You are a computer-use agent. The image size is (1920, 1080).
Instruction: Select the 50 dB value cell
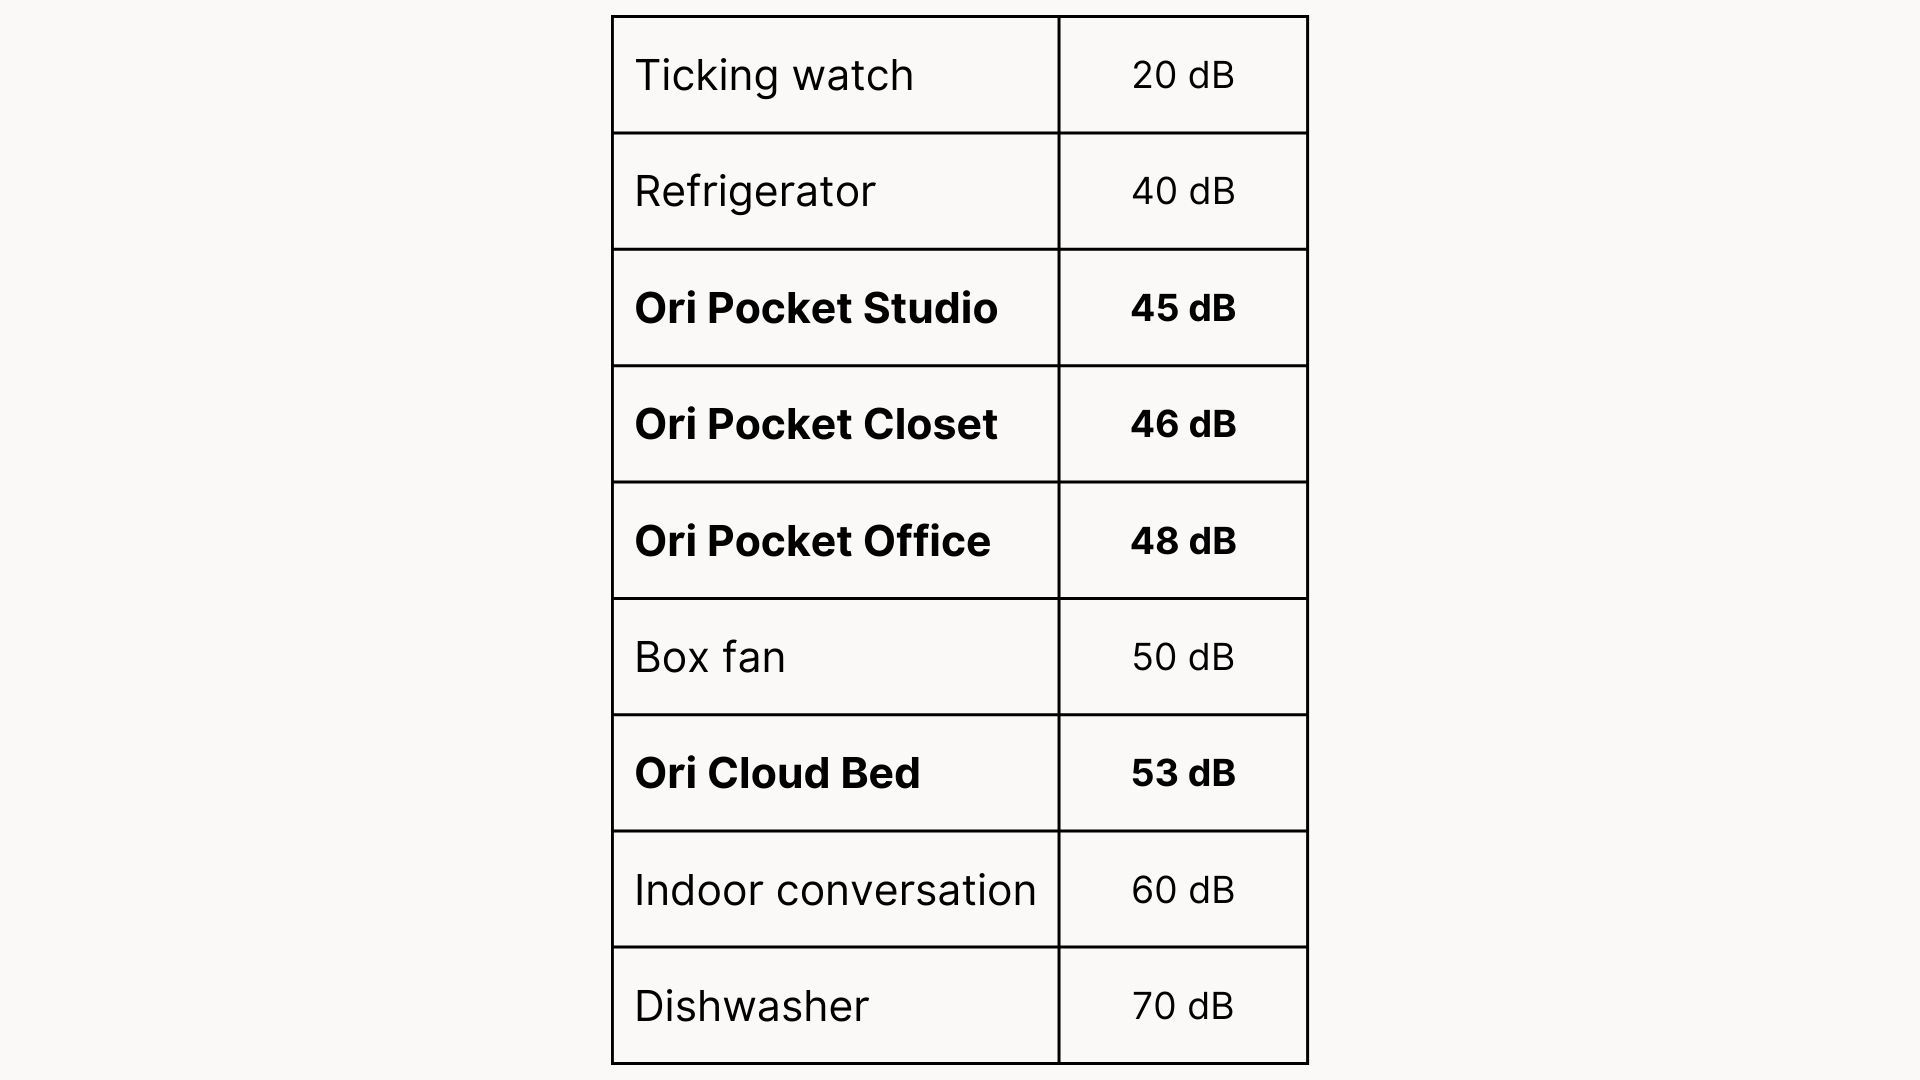pos(1183,658)
